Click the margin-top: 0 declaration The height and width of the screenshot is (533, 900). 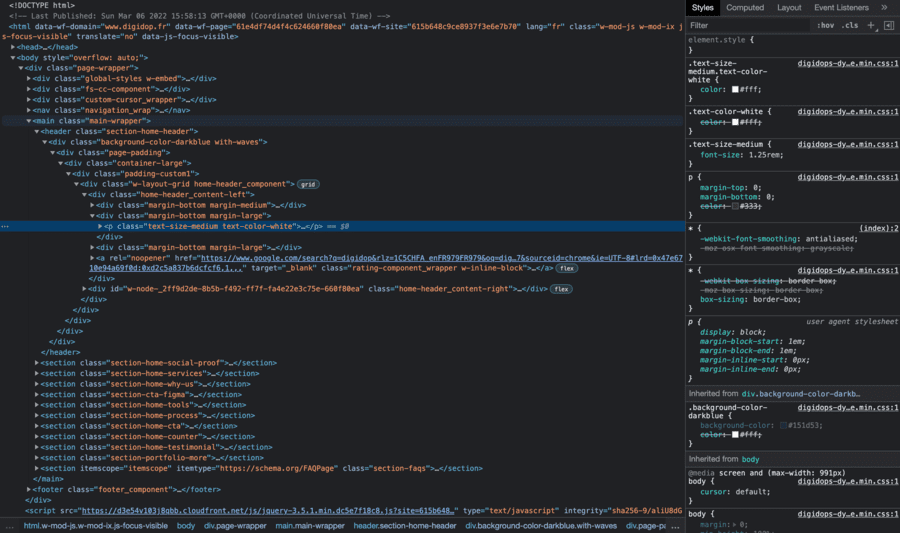click(731, 188)
